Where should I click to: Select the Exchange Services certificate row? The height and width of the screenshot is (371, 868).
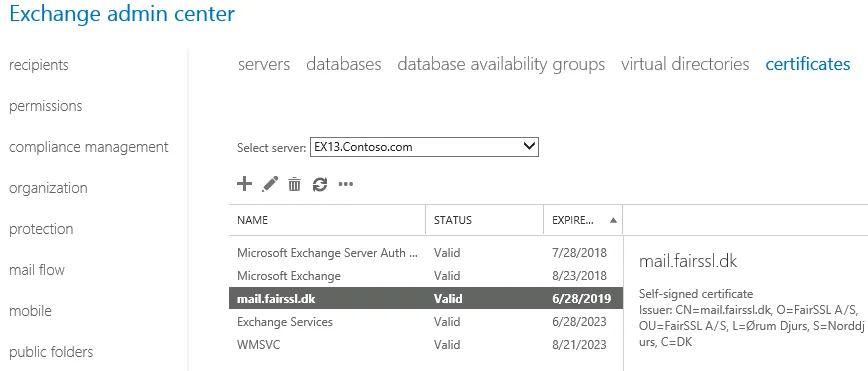coord(426,322)
